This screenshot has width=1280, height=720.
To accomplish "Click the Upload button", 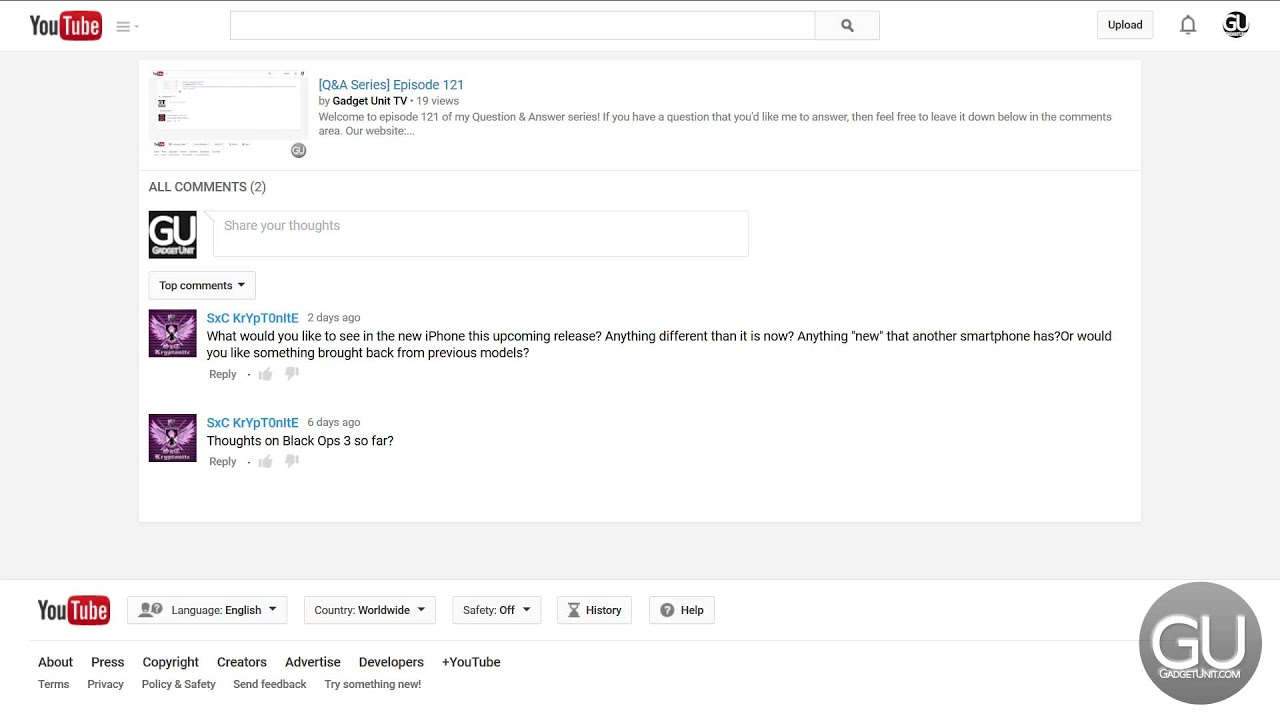I will pos(1125,25).
